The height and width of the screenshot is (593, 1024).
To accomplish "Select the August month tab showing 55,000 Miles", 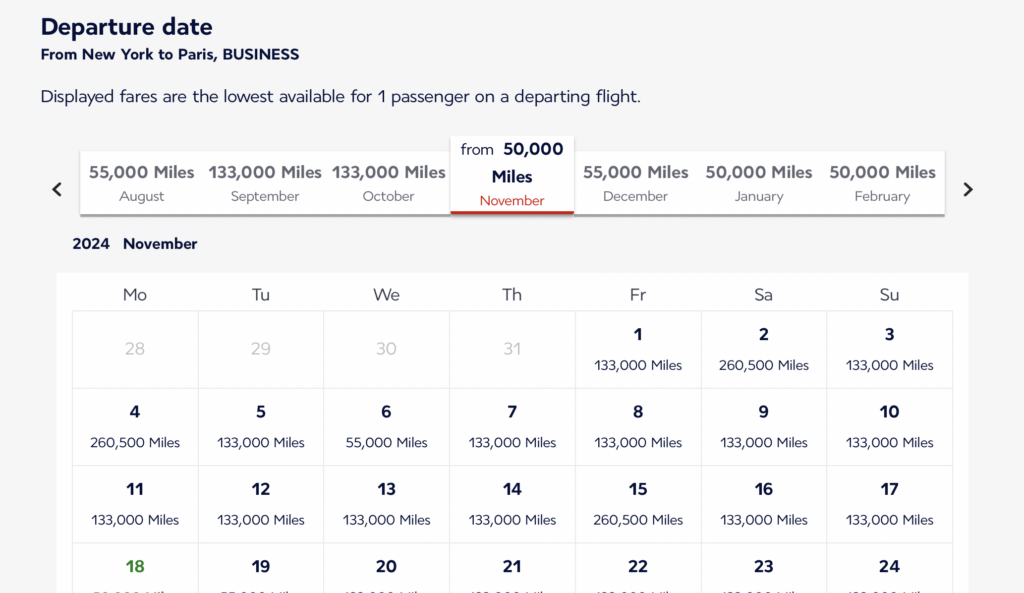I will 141,182.
